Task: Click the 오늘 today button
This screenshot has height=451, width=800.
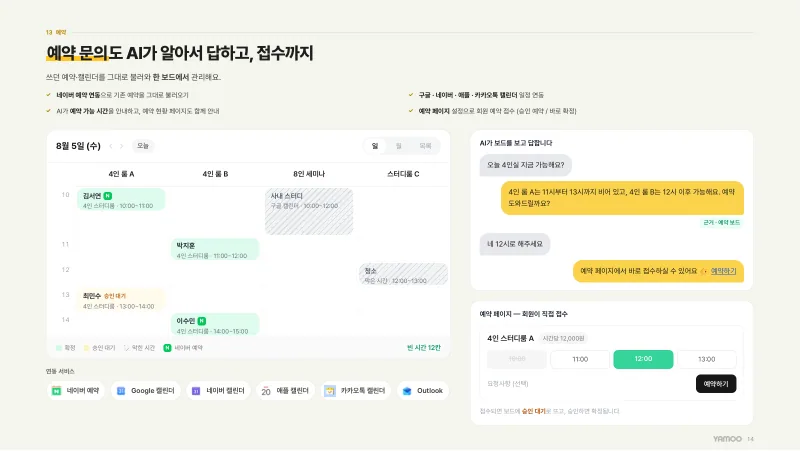Action: (143, 146)
